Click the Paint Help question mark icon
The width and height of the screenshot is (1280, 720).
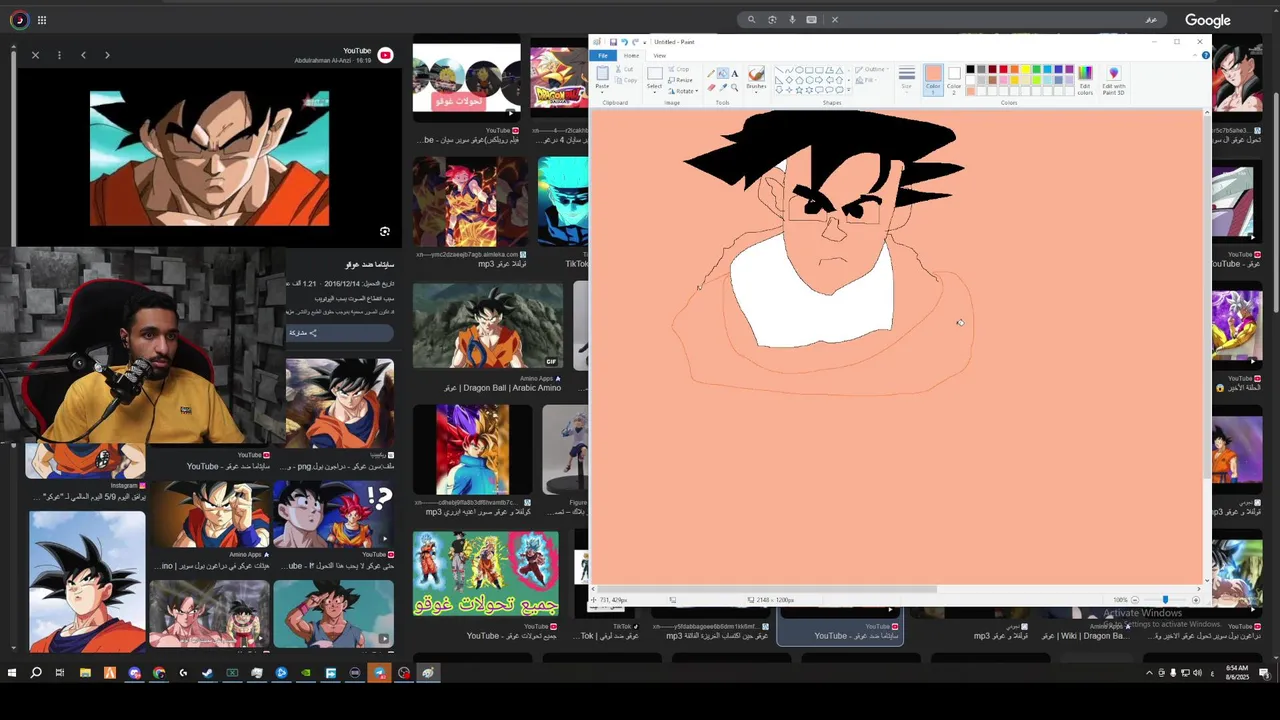coord(1206,55)
